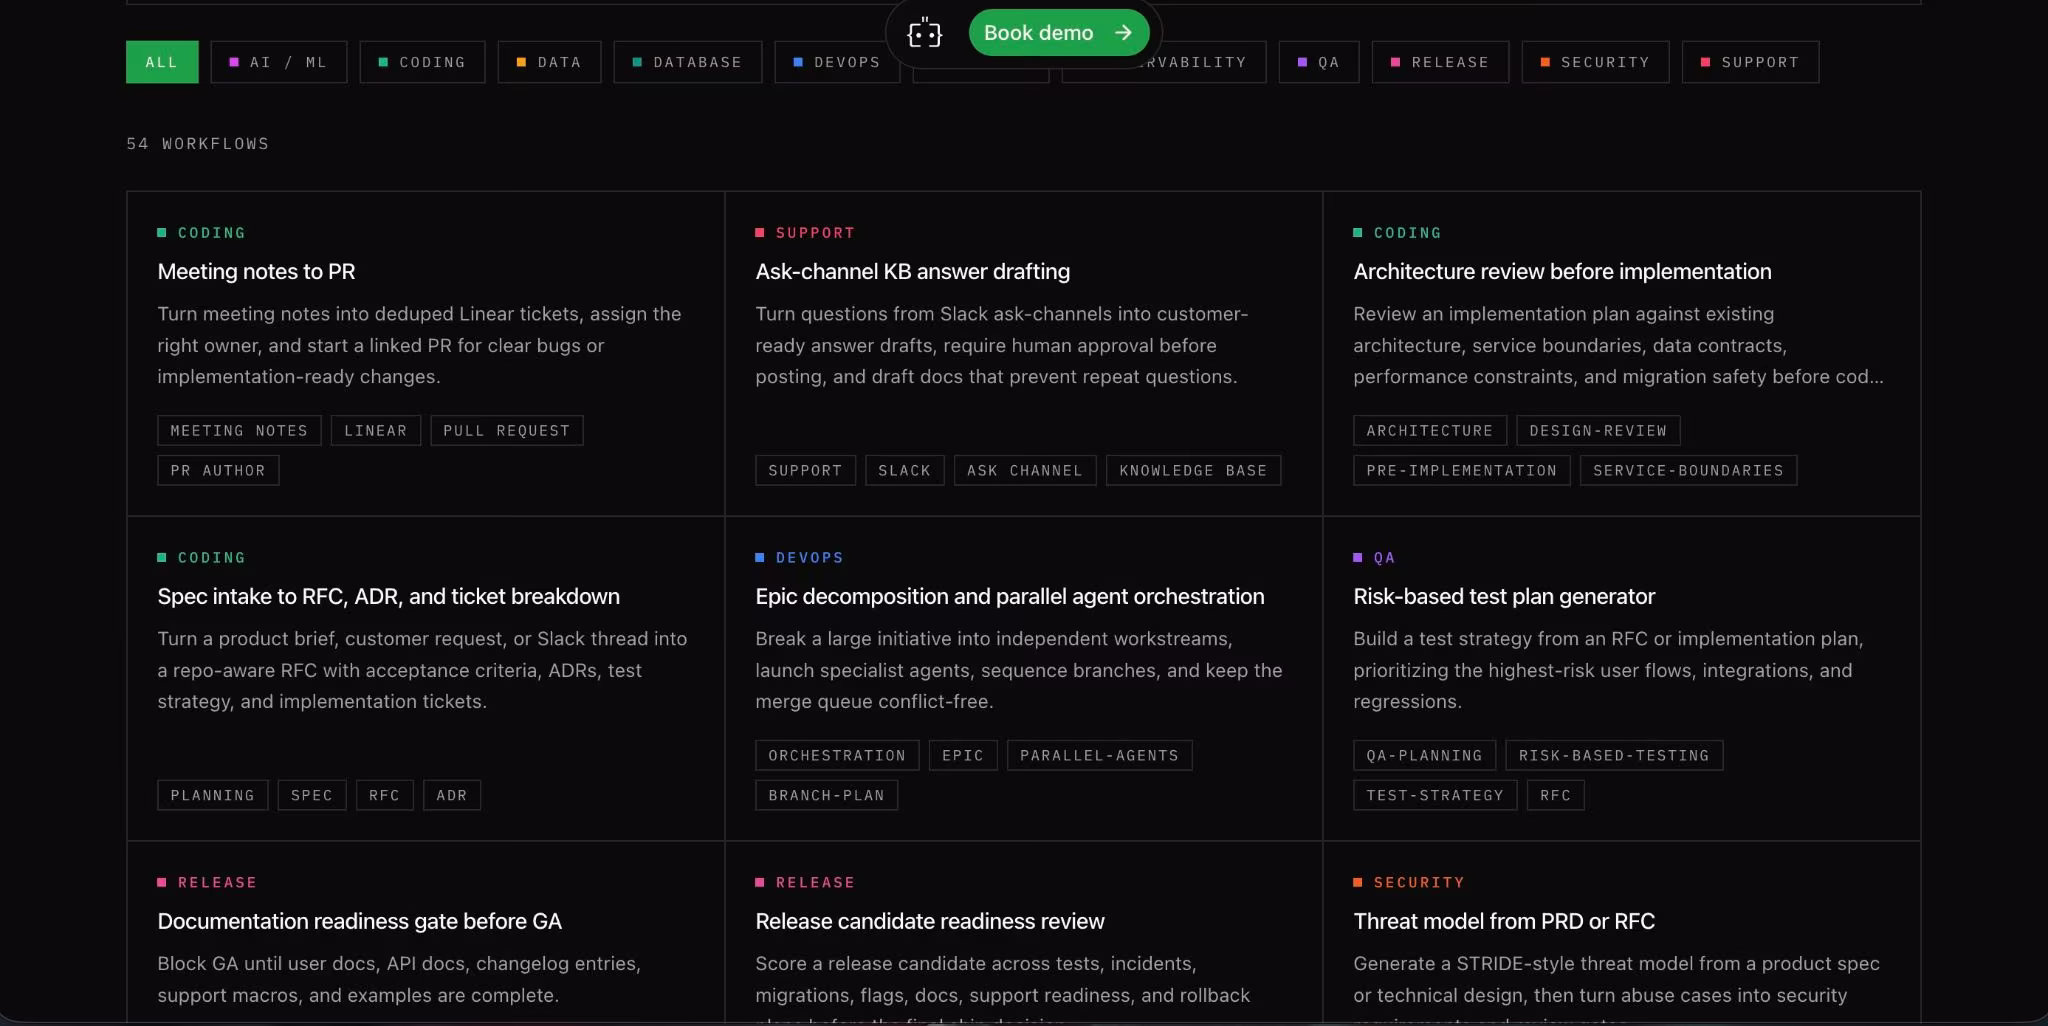Select the DEVOPS filter chip

[x=837, y=62]
